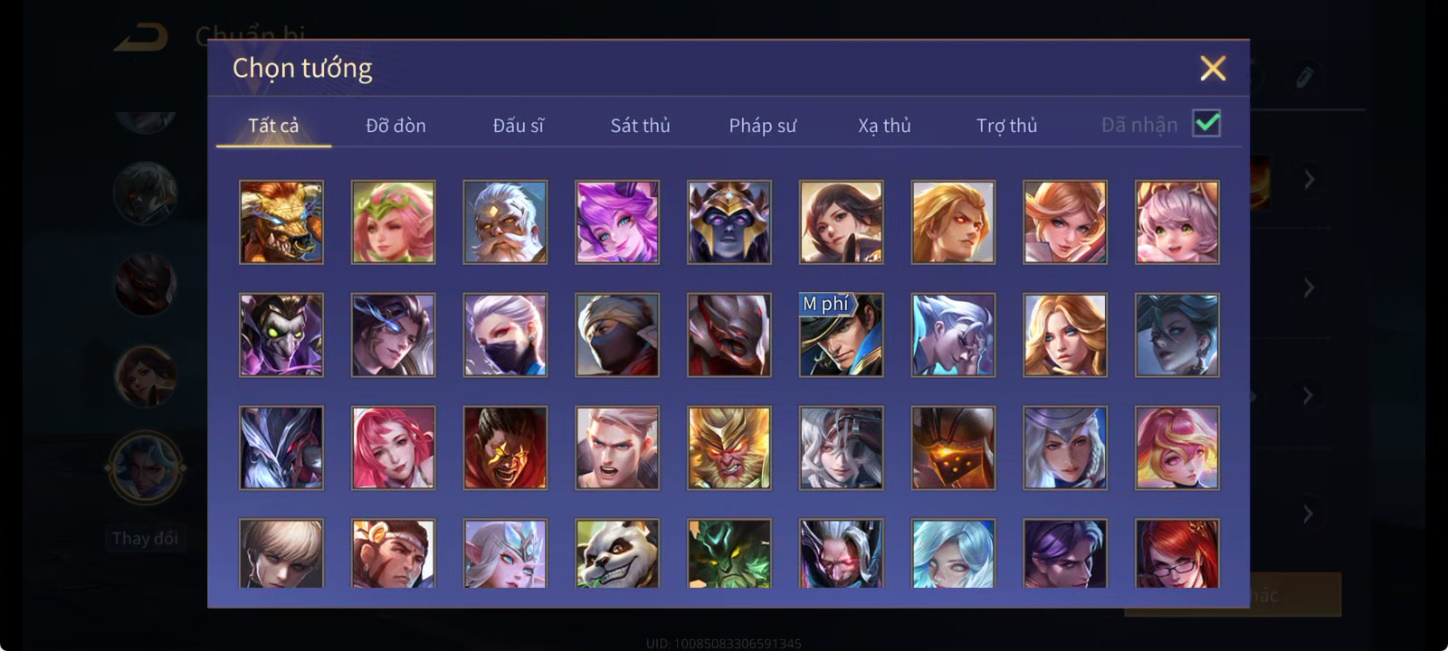Viewport: 1448px width, 651px height.
Task: Switch to the "Đỡ đòn" tab
Action: click(396, 125)
